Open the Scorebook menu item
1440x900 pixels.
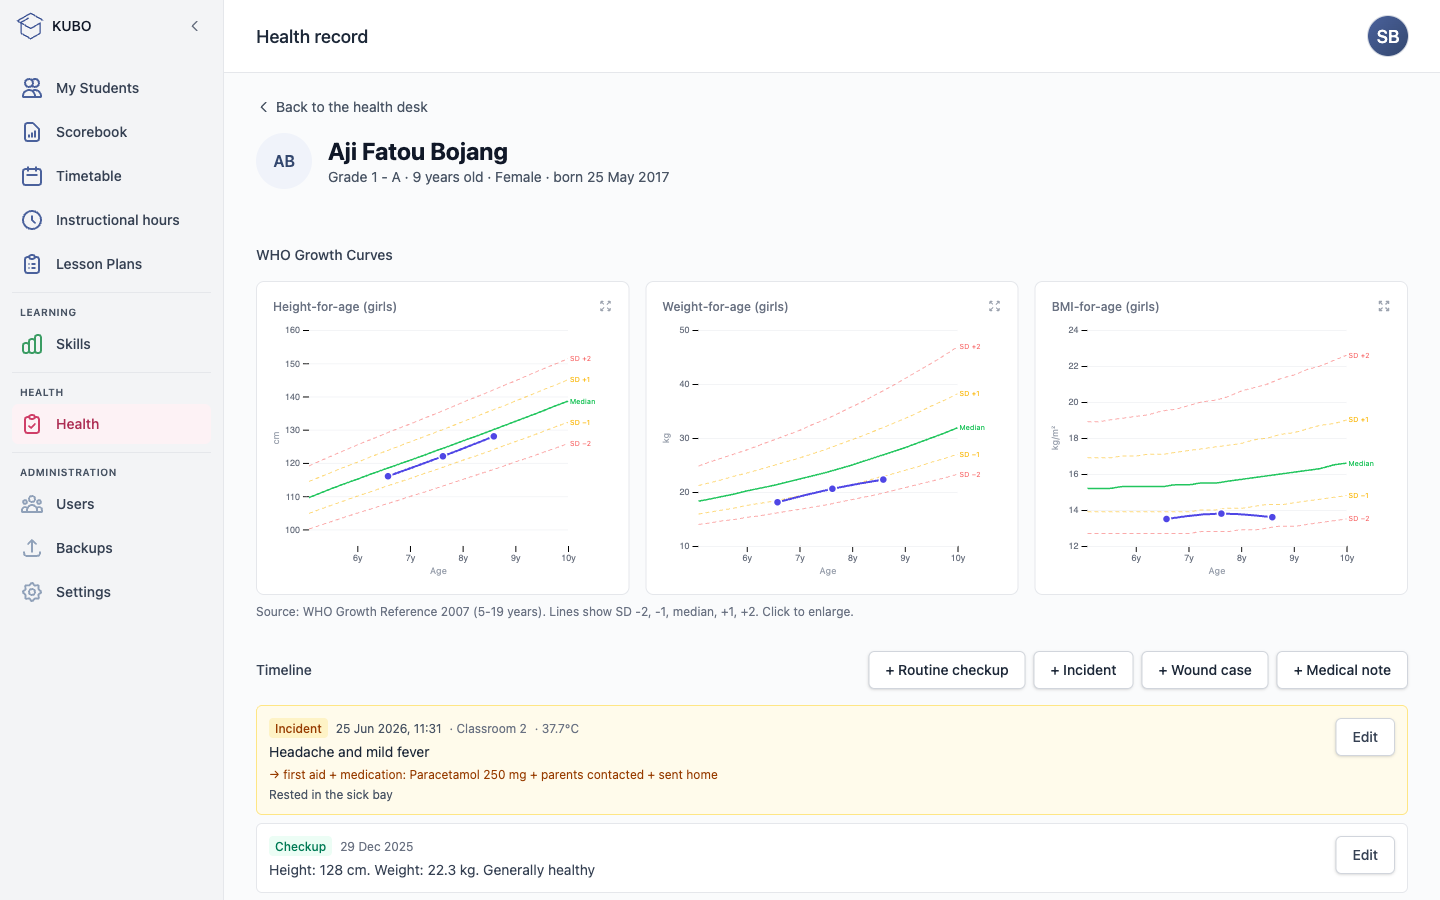[x=112, y=132]
